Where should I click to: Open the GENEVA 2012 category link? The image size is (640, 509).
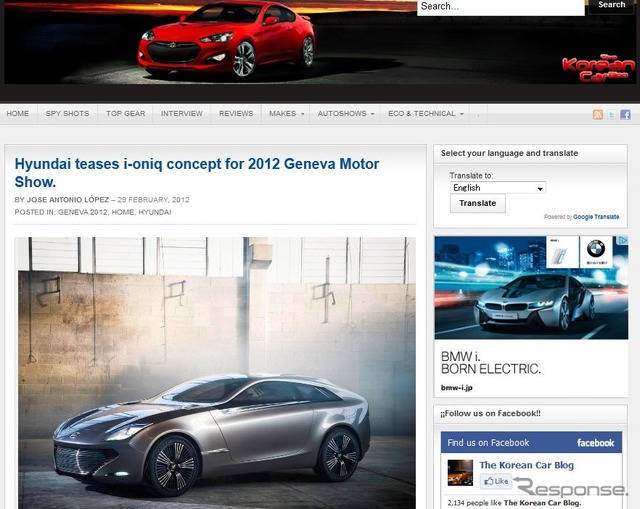[x=83, y=212]
